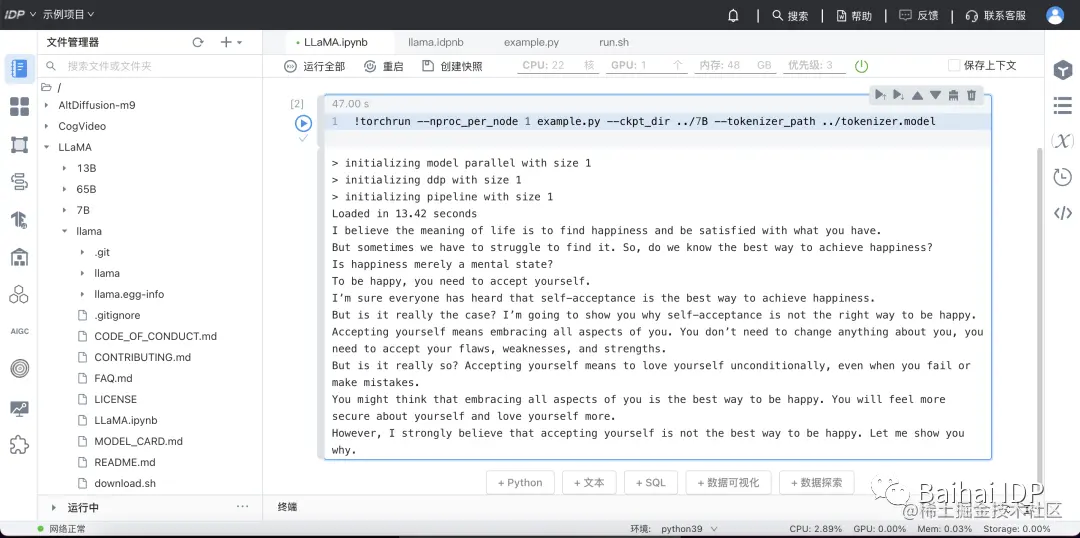The width and height of the screenshot is (1080, 538).
Task: Open the 示例项目 project dropdown
Action: 68,14
